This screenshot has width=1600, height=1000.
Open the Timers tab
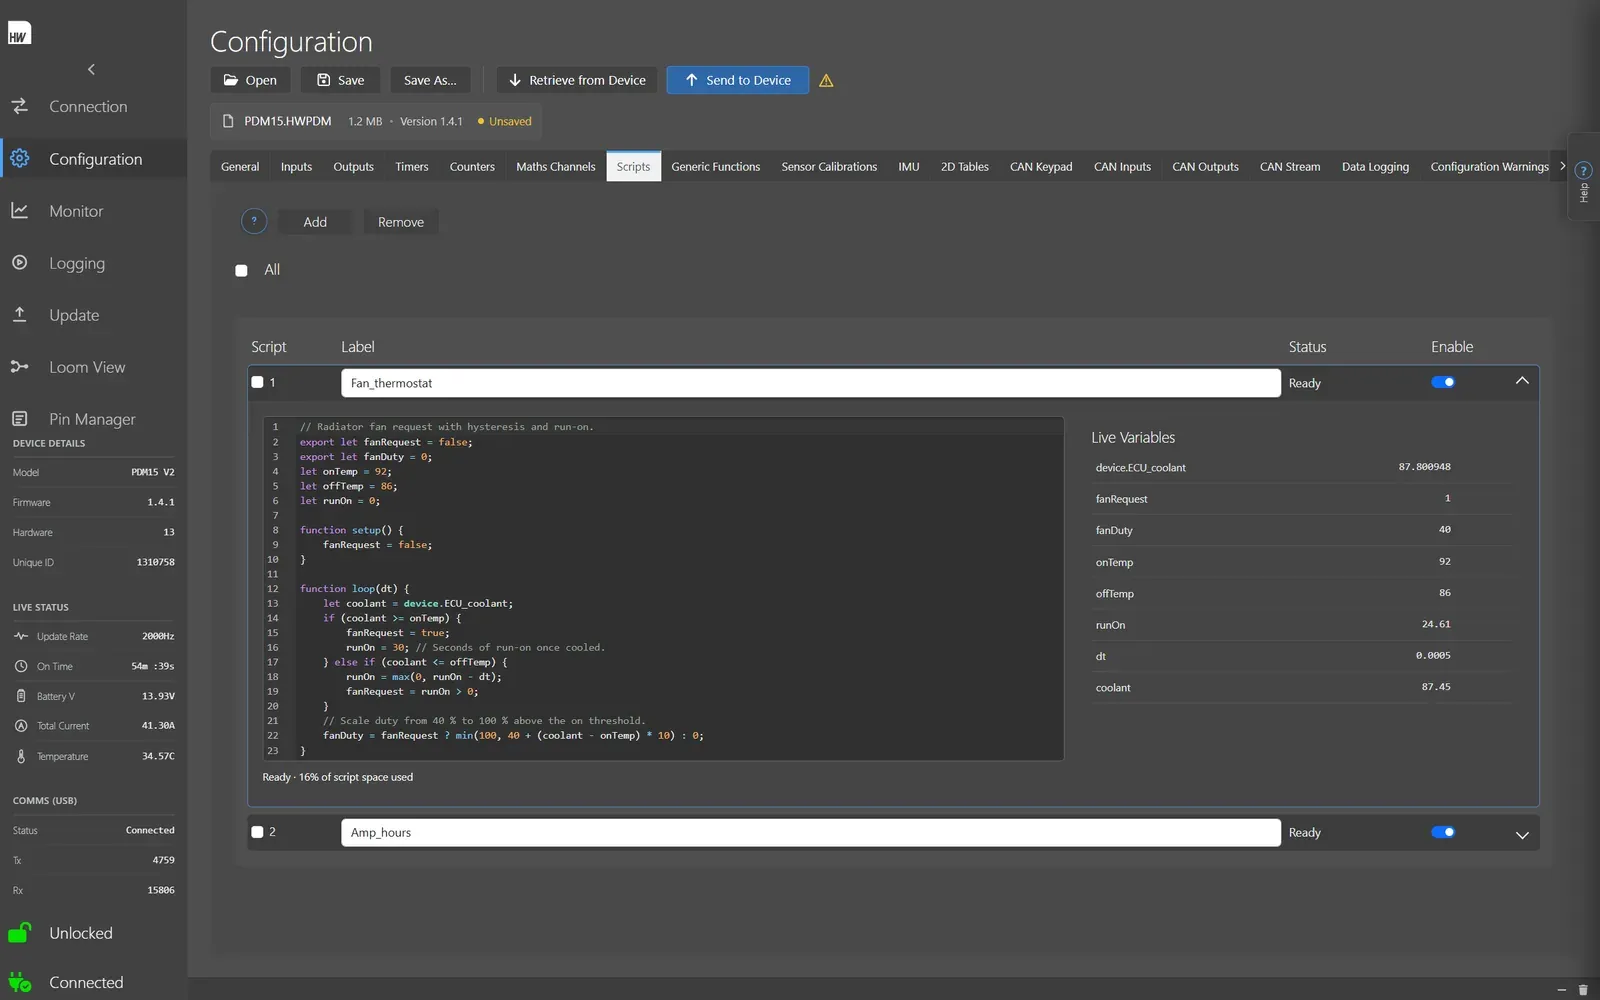411,167
